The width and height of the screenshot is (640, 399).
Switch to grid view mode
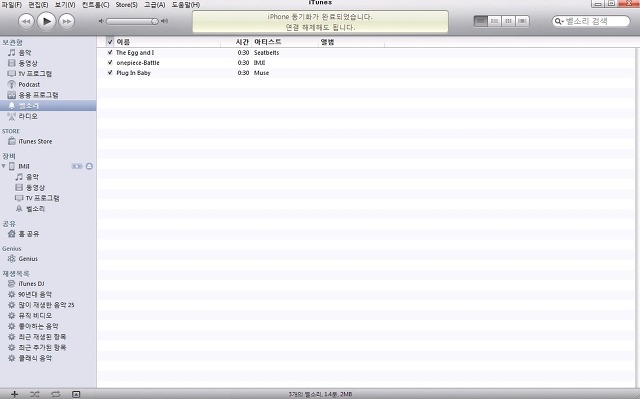point(508,21)
